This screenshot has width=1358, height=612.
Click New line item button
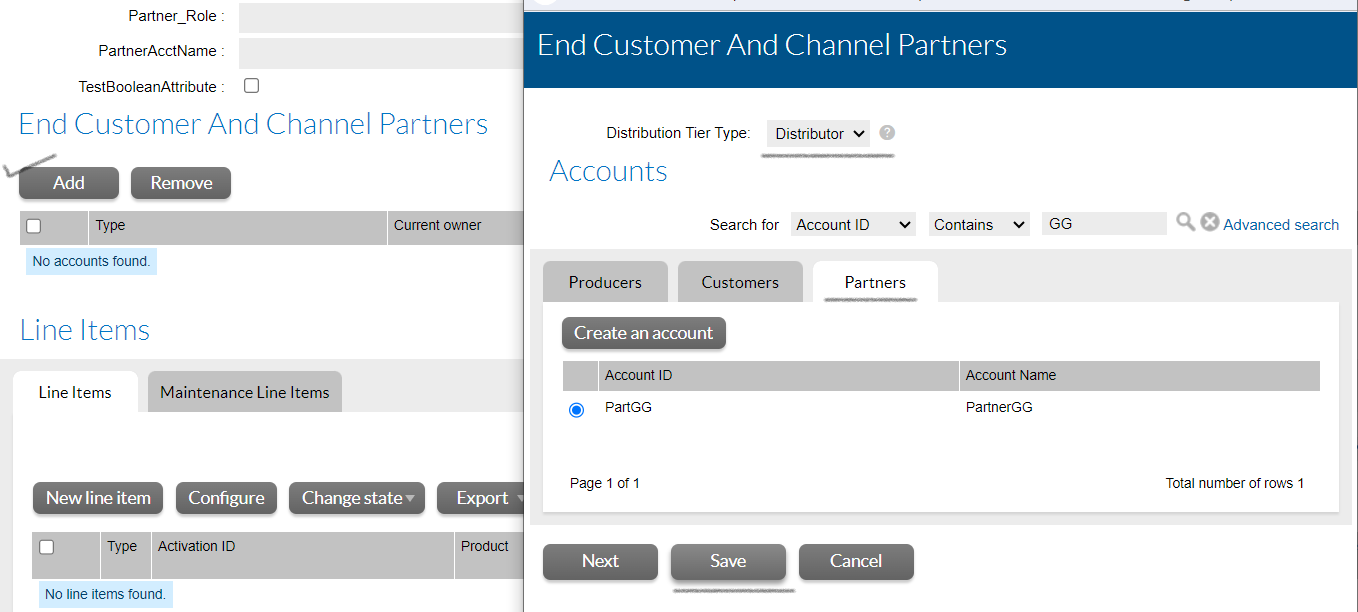[x=98, y=498]
